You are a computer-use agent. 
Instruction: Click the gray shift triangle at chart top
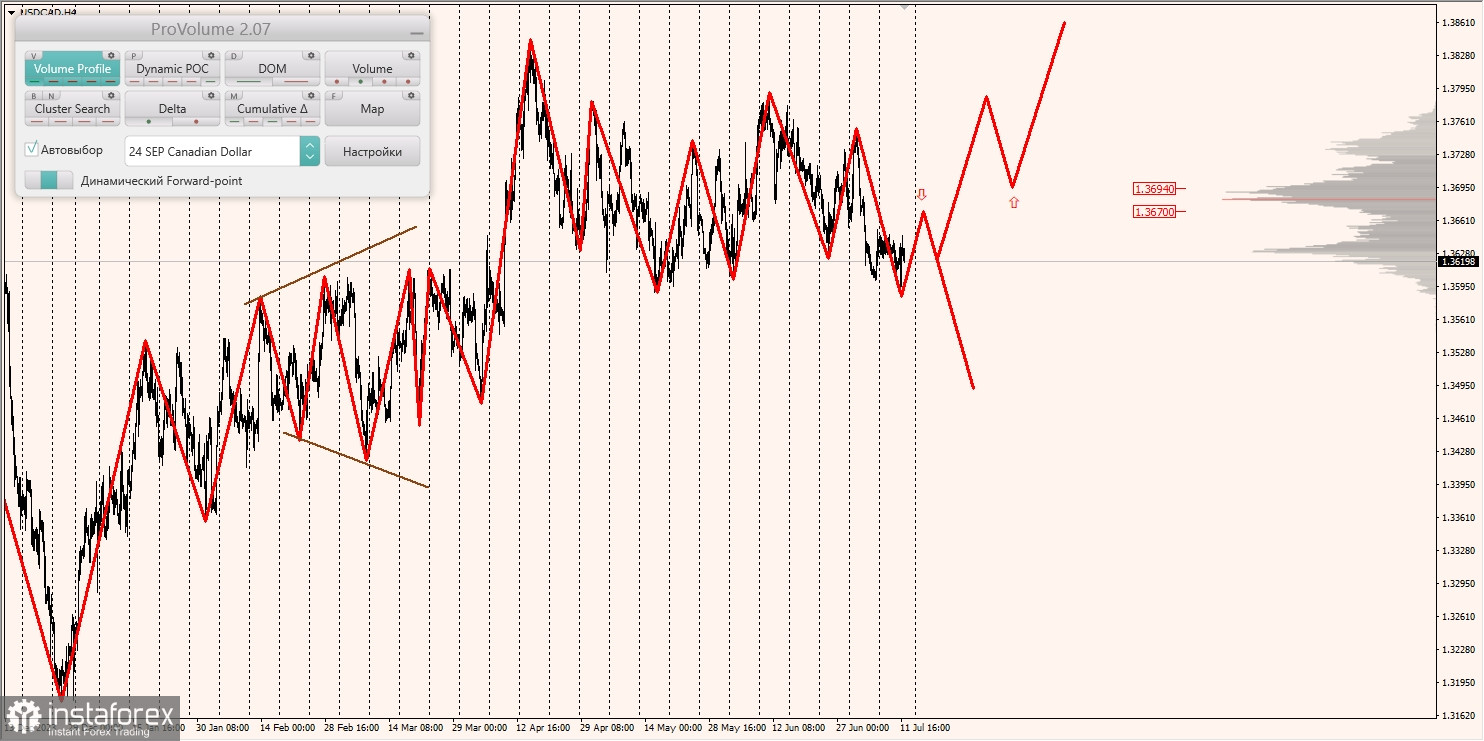(x=905, y=6)
